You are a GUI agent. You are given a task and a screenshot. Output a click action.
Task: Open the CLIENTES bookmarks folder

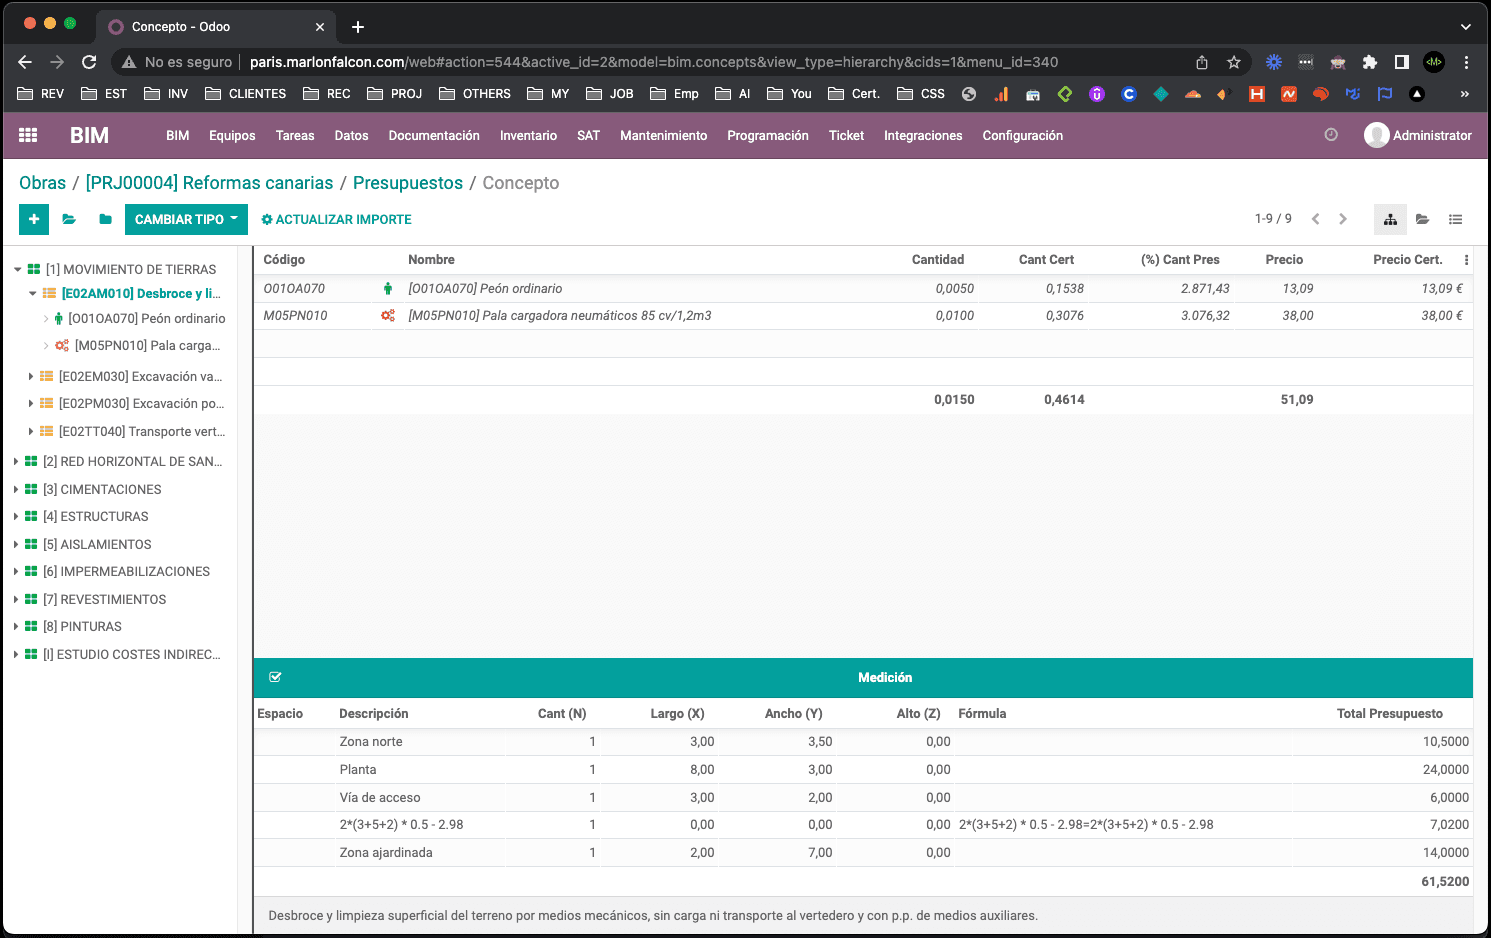246,94
